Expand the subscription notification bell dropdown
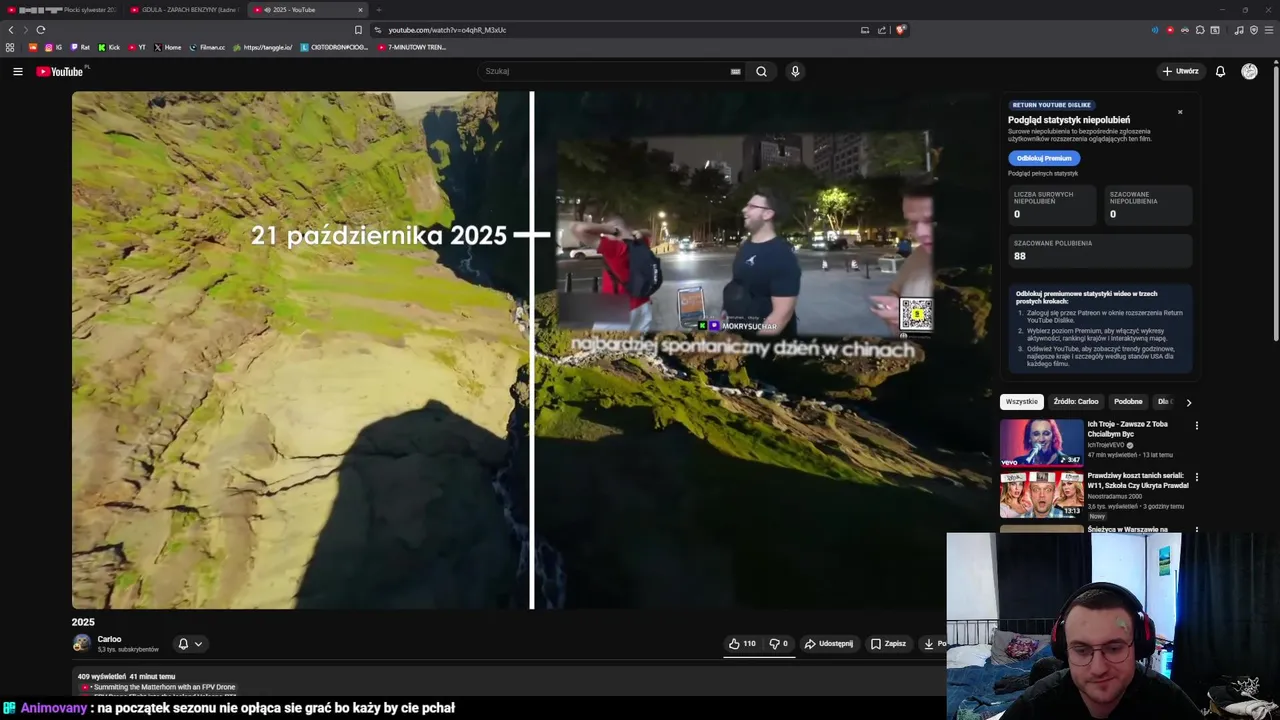 190,644
